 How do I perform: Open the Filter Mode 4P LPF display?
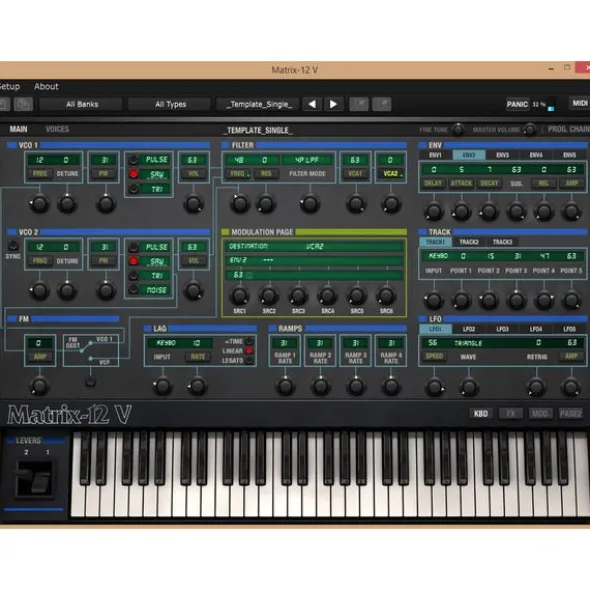click(307, 160)
